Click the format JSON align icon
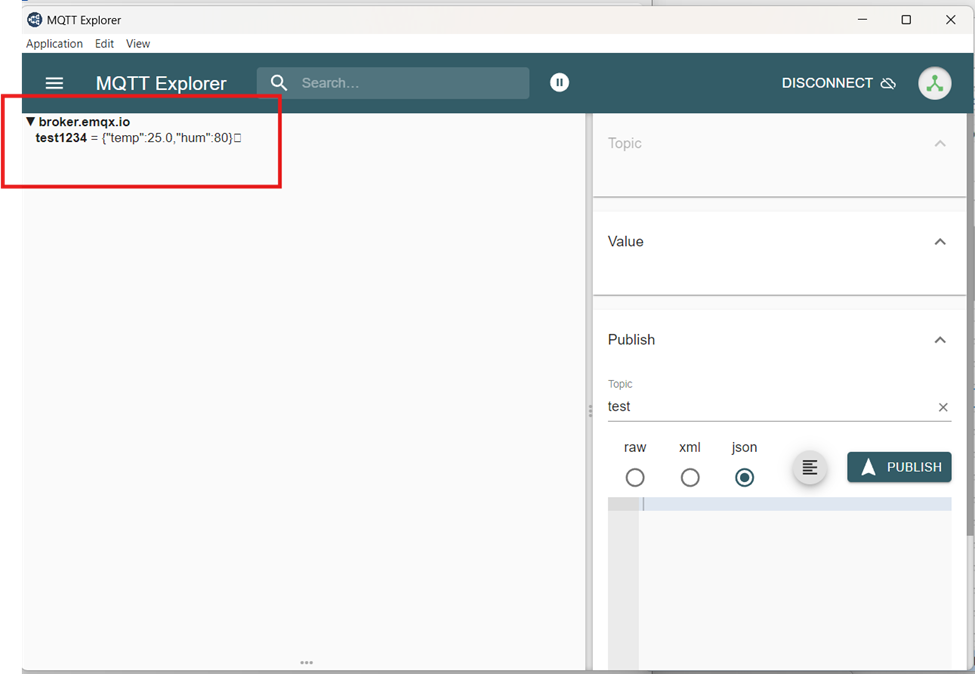Screen dimensions: 975x674 point(810,467)
